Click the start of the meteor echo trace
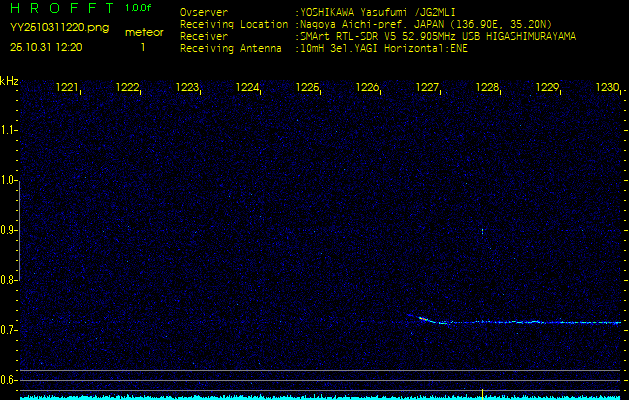 coord(419,317)
